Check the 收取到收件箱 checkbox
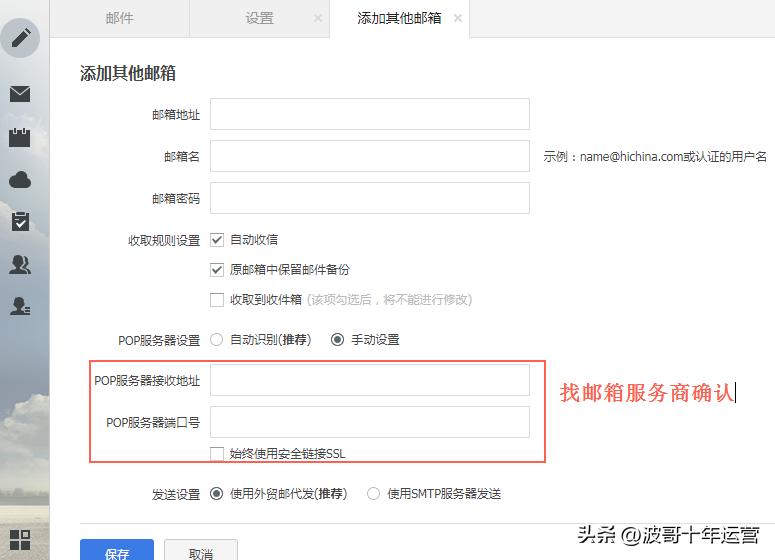This screenshot has height=560, width=775. pos(217,300)
